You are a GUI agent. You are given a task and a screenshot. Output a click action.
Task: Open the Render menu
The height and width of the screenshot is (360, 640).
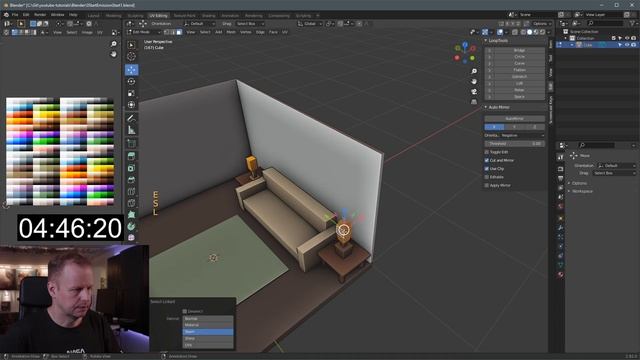tap(40, 15)
